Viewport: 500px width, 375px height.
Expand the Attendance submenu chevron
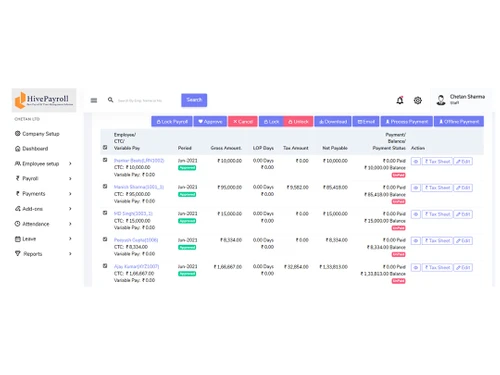click(70, 224)
